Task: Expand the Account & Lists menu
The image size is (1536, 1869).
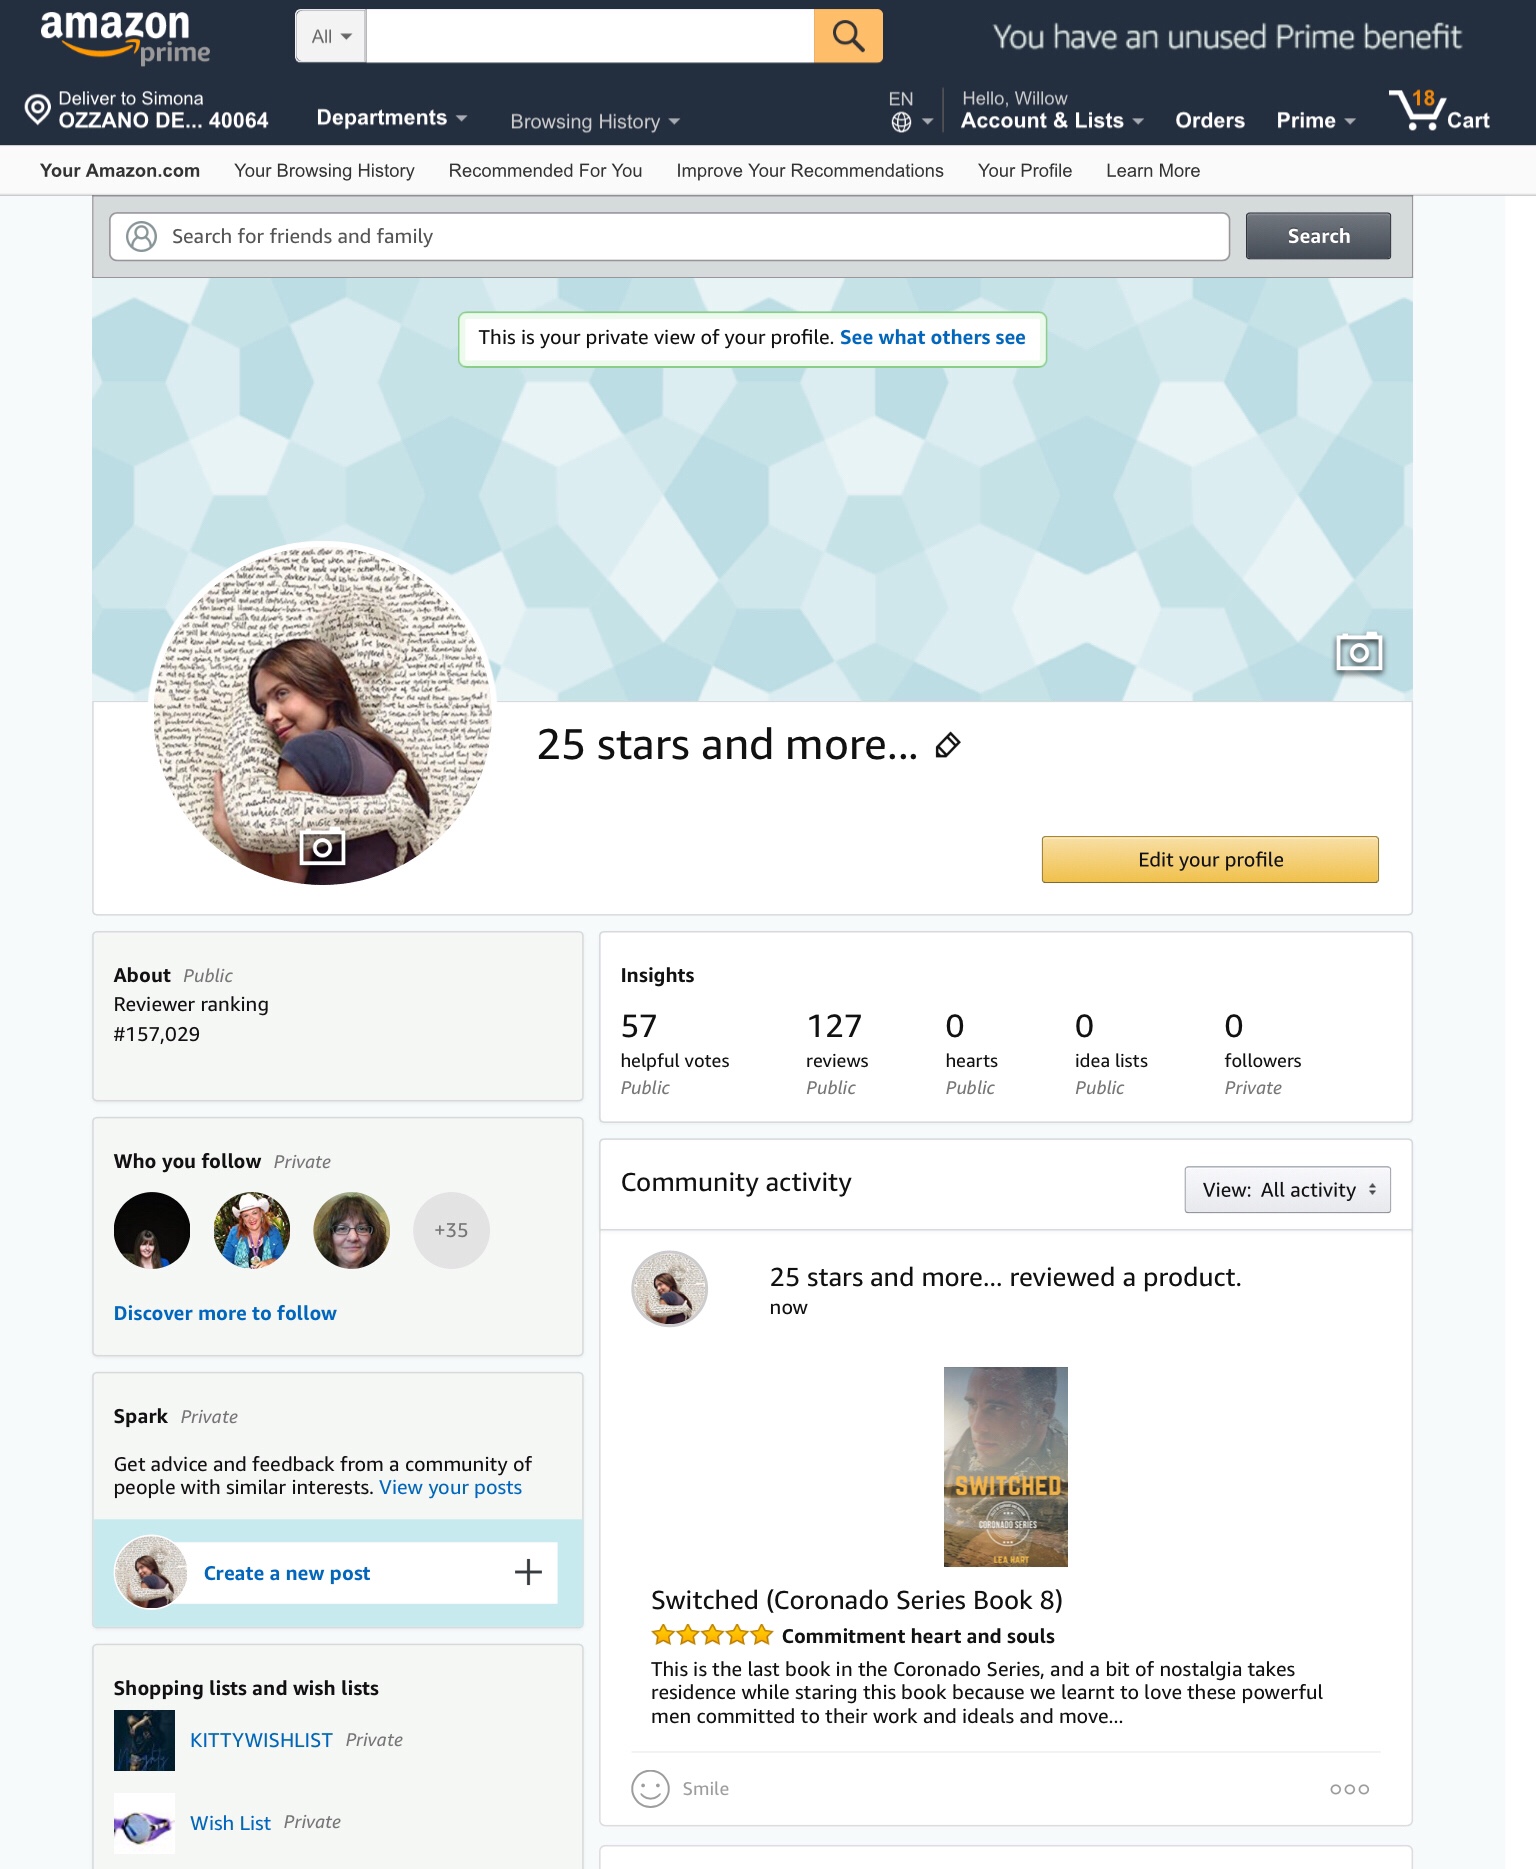Action: 1052,121
